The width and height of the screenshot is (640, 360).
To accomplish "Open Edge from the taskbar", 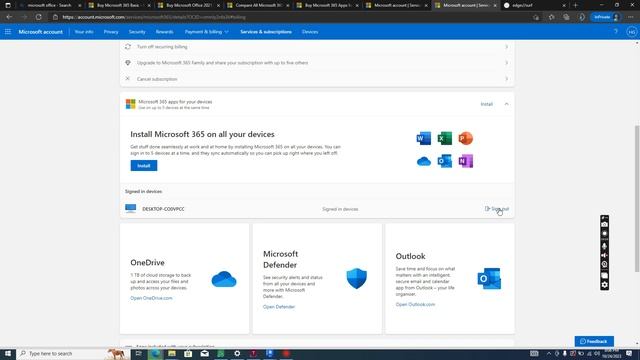I will [155, 353].
